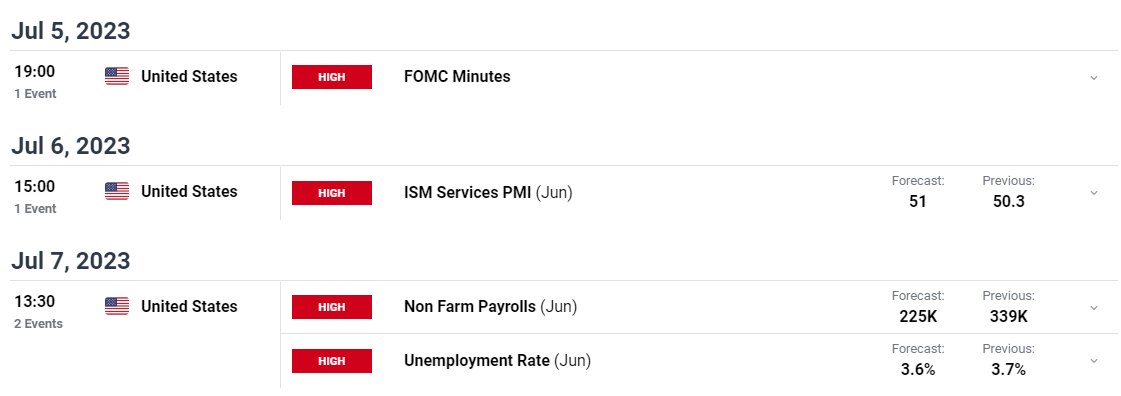Click the US flag beside ISM Services PMI
The width and height of the screenshot is (1121, 396).
(x=117, y=192)
